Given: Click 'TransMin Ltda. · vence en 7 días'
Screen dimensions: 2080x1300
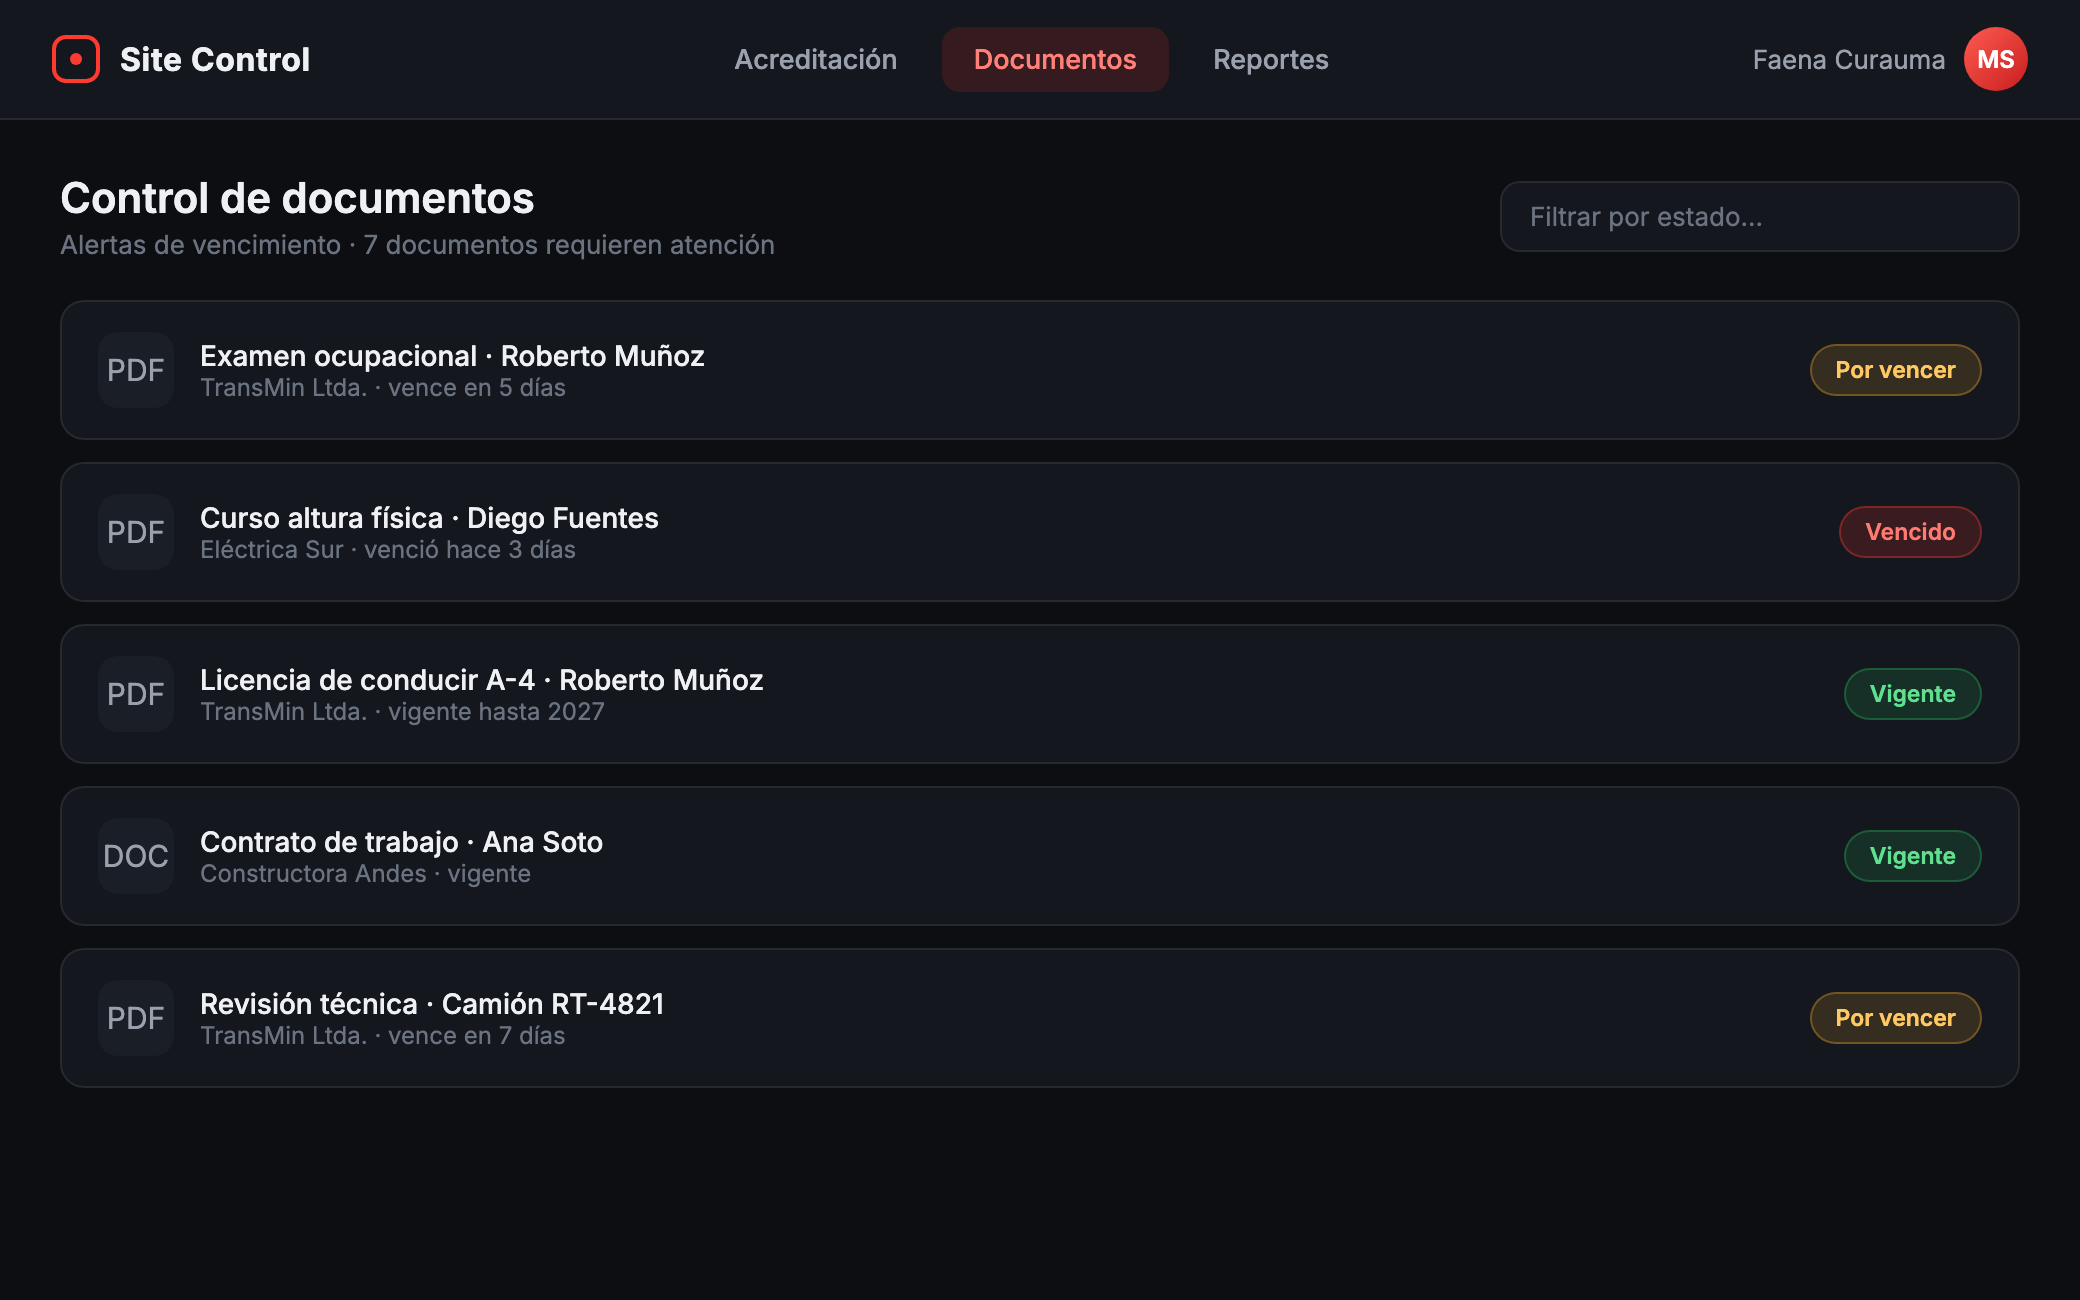Looking at the screenshot, I should 383,1036.
